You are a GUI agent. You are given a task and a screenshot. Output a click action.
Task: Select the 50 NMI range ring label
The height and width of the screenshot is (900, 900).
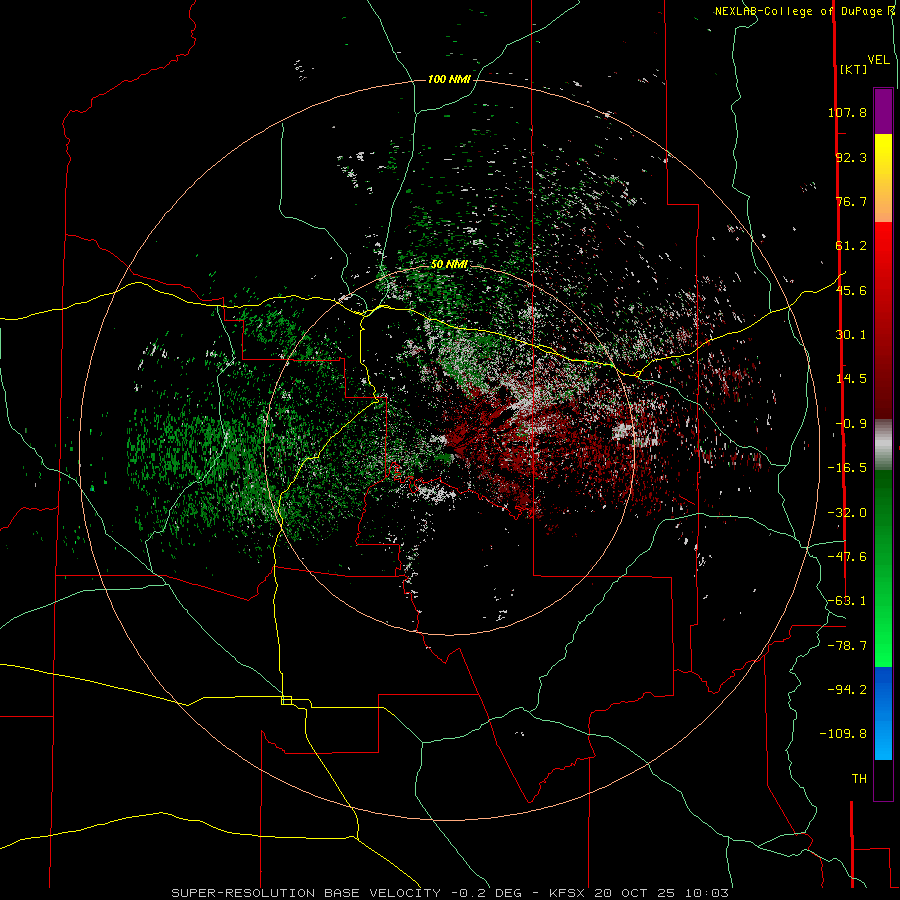(449, 264)
